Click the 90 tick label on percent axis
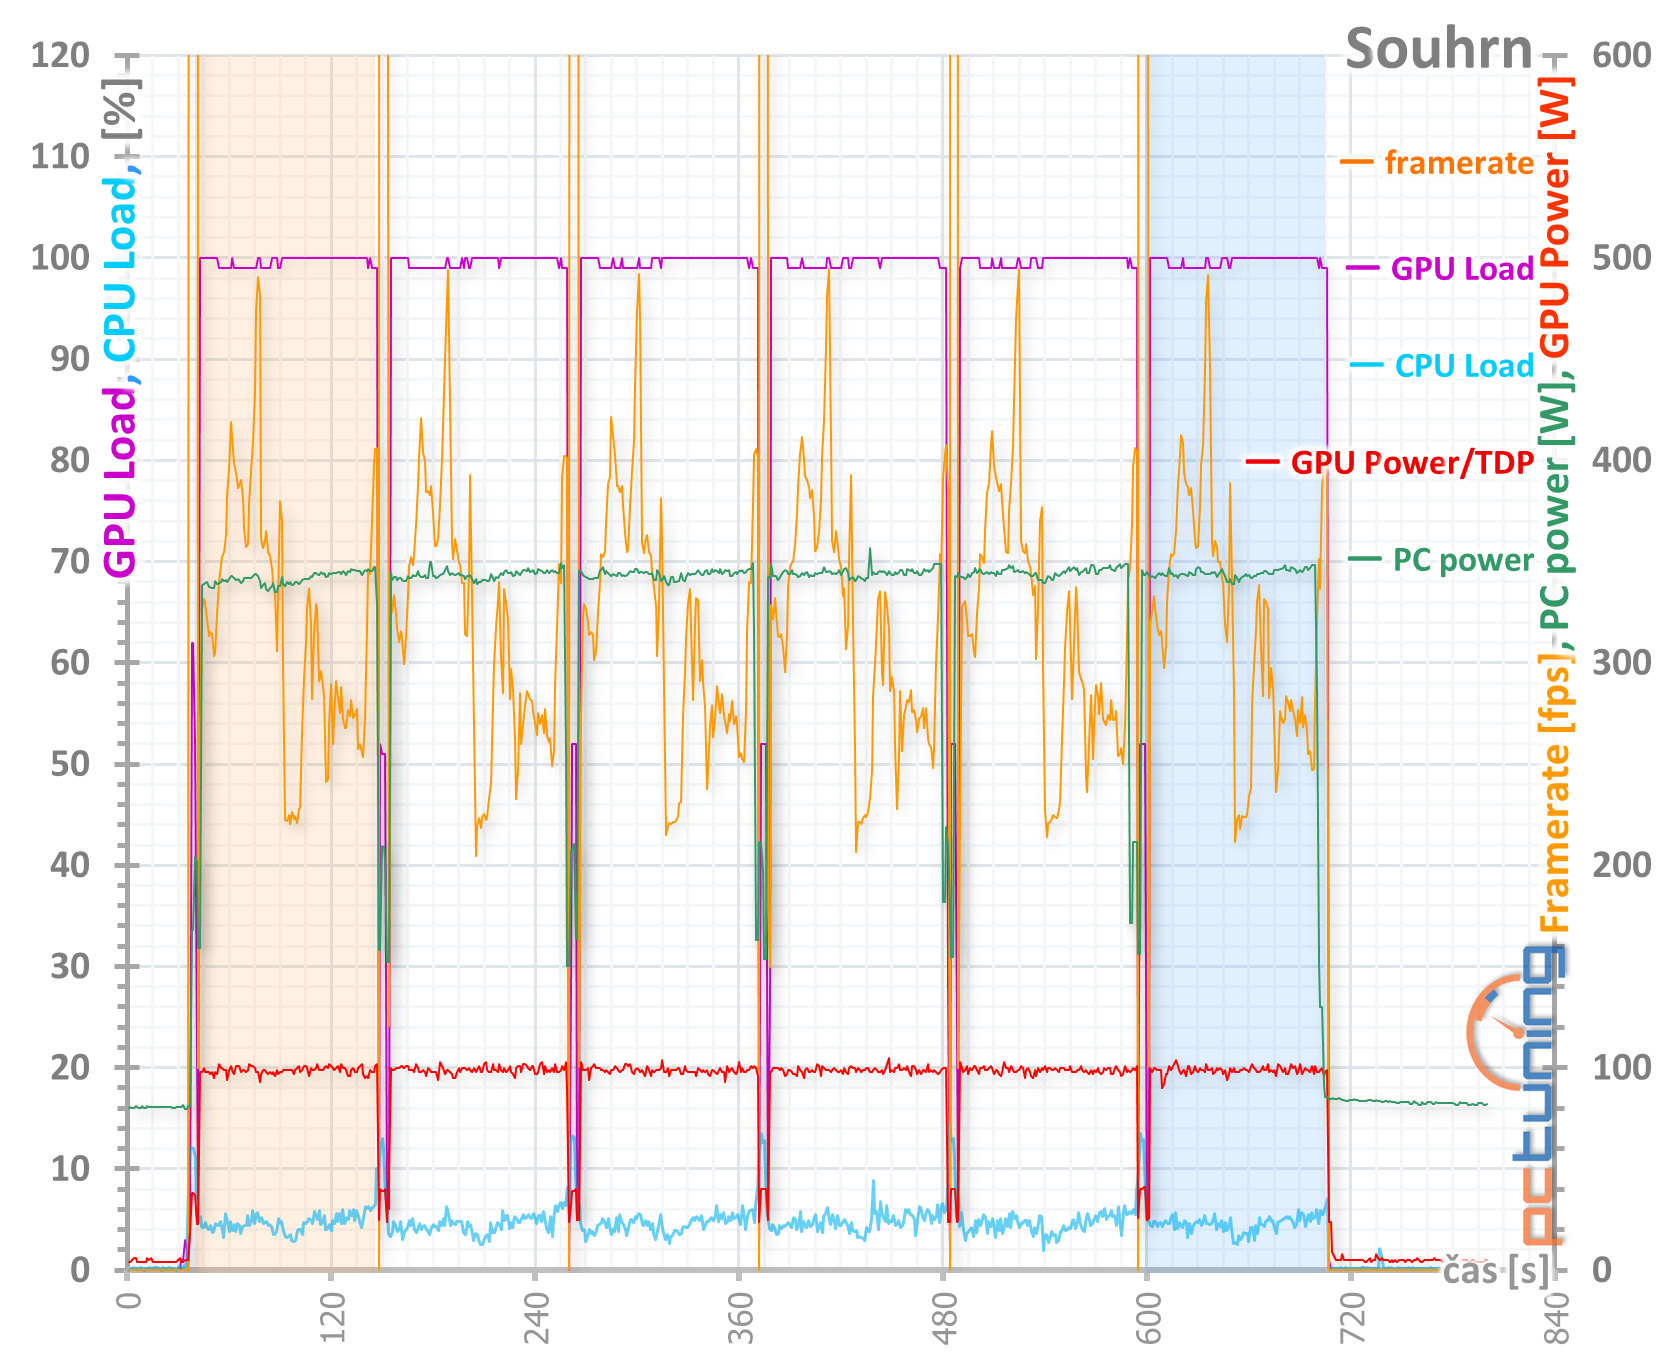Image resolution: width=1658 pixels, height=1361 pixels. 70,359
